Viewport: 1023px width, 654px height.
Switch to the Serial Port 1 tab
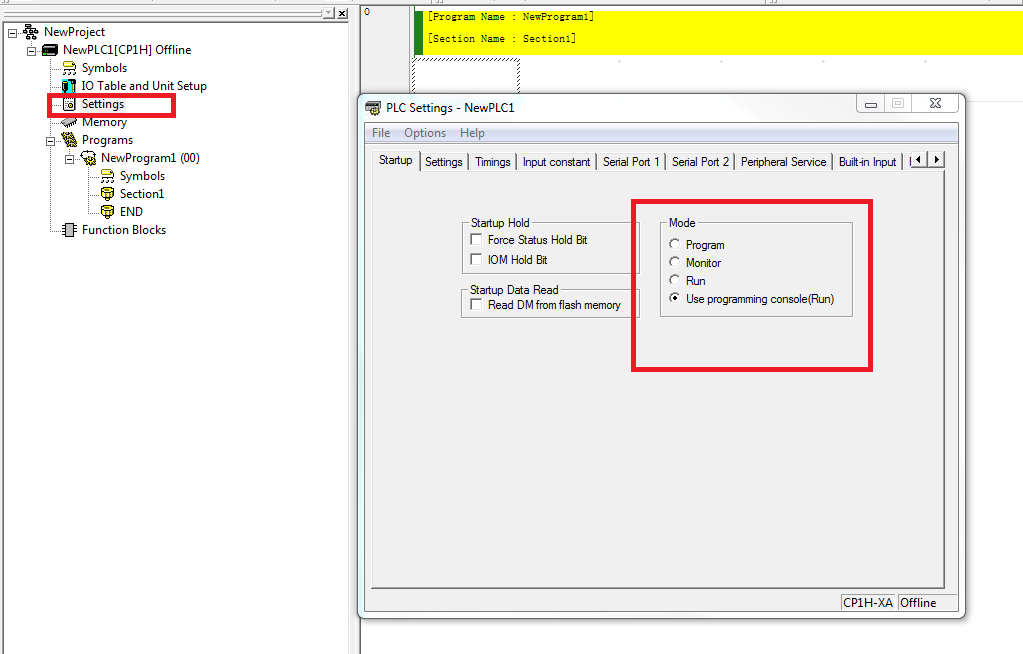tap(631, 162)
